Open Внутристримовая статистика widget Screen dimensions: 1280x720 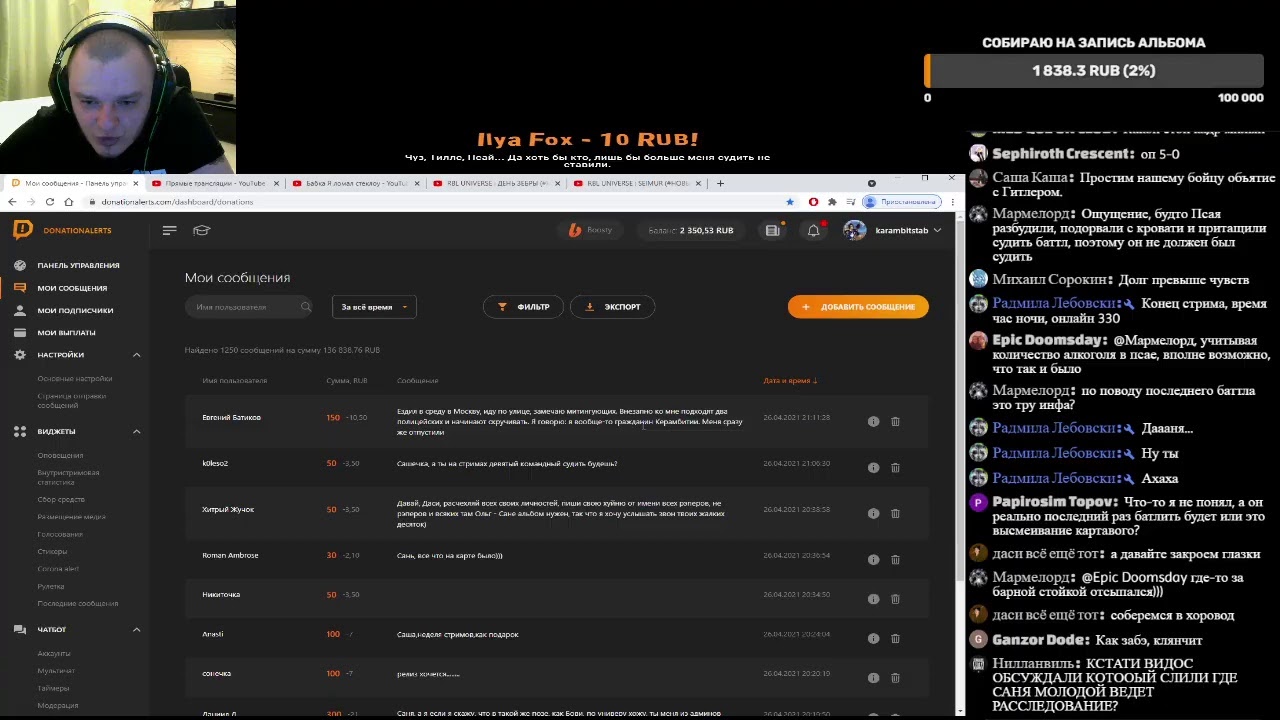pyautogui.click(x=68, y=477)
